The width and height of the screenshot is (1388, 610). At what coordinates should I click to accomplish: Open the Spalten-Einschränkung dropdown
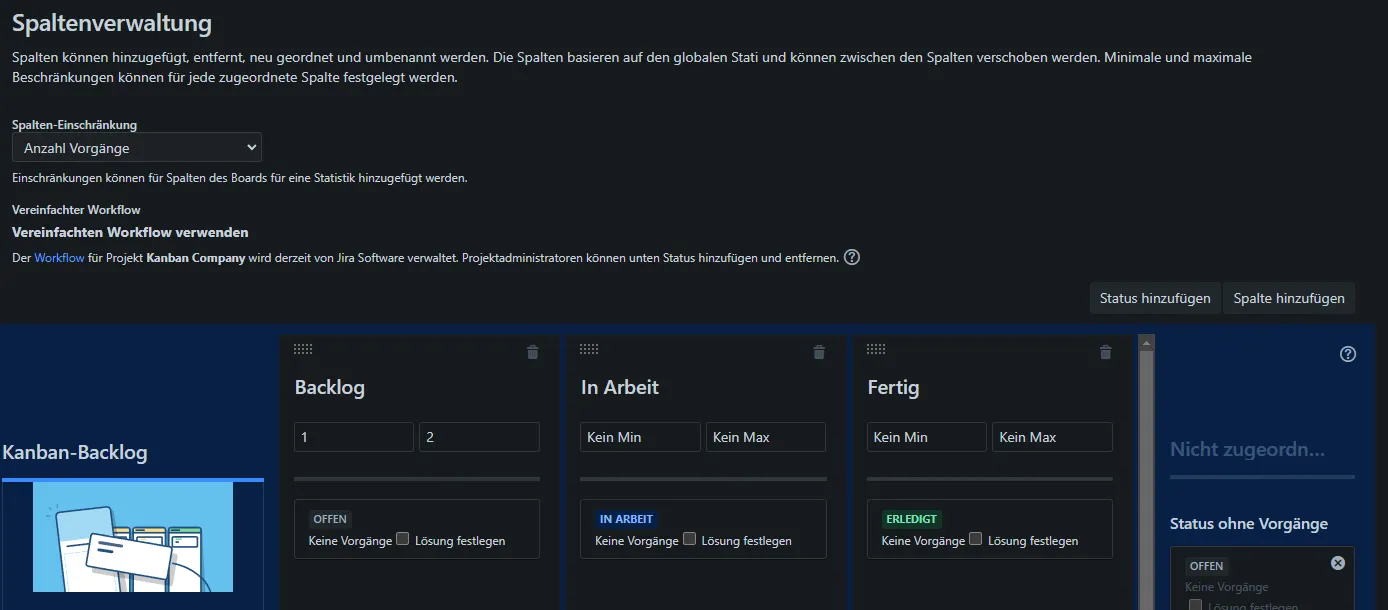137,148
